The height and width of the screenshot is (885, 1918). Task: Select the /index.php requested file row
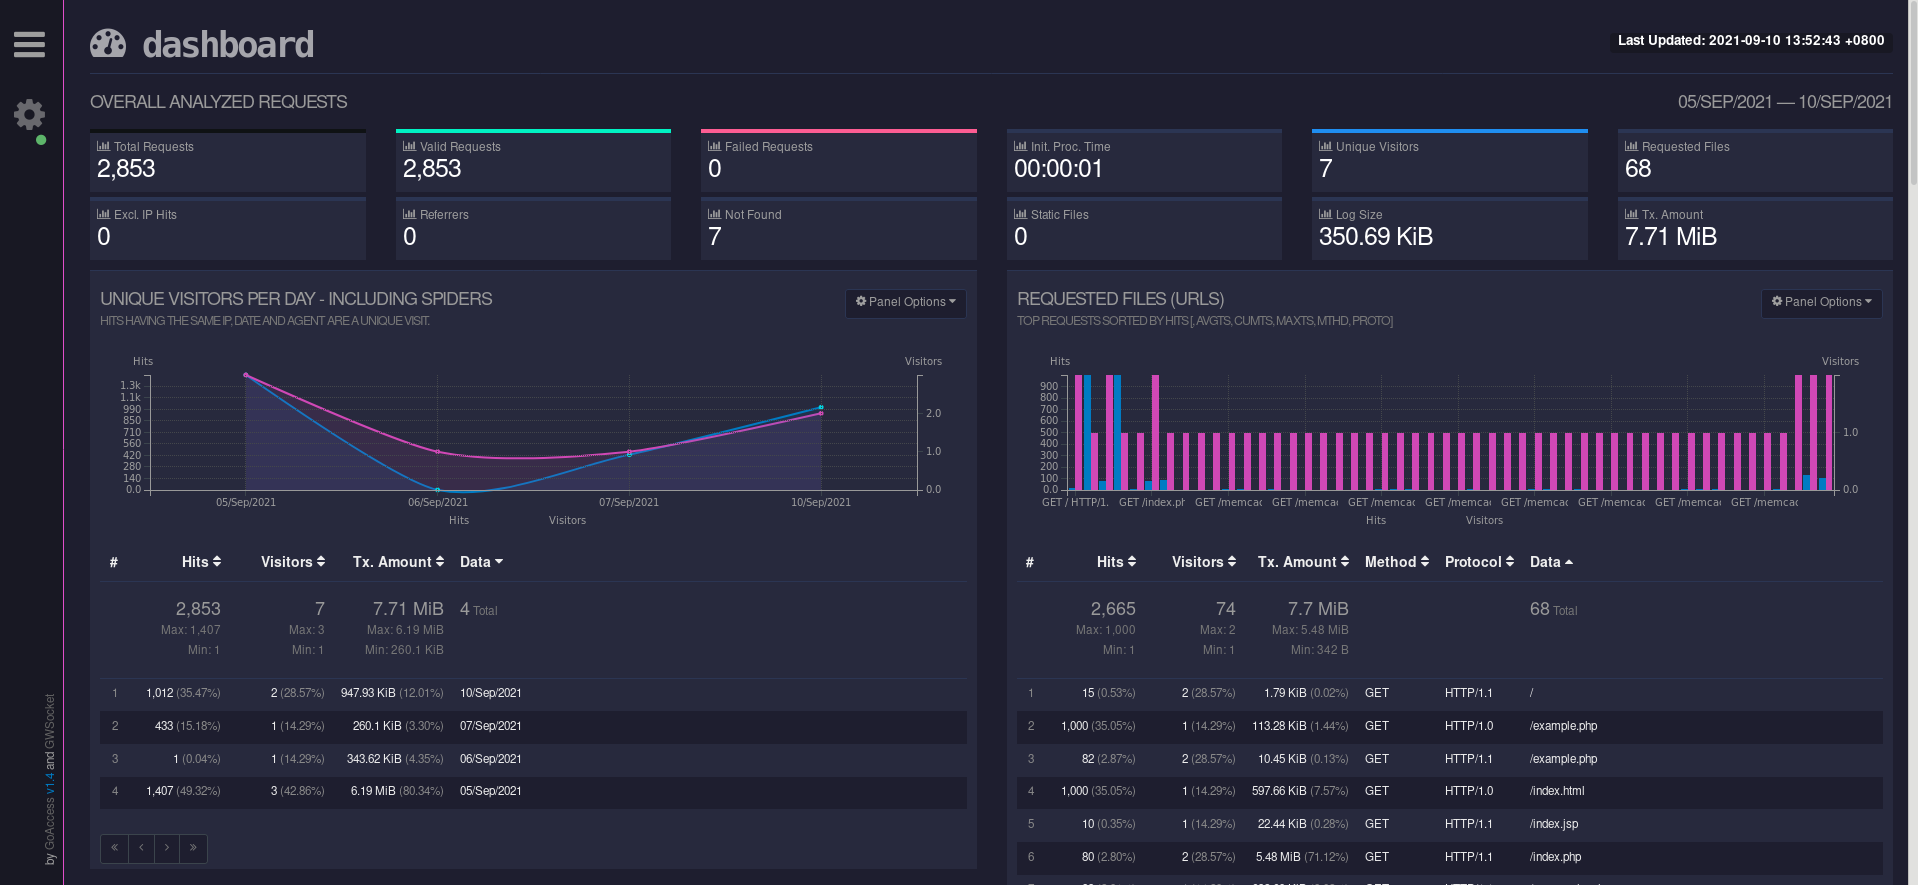1450,857
